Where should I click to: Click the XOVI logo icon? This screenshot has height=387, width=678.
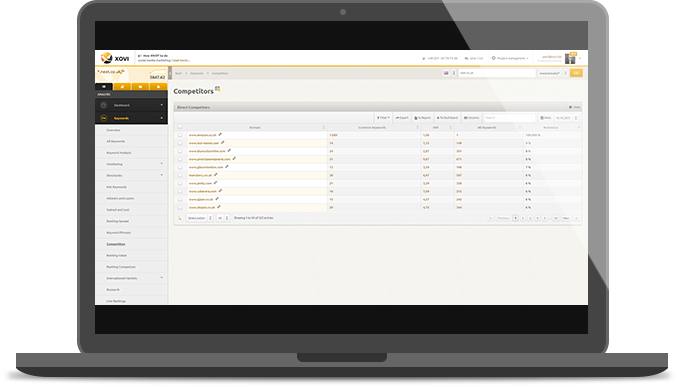106,58
